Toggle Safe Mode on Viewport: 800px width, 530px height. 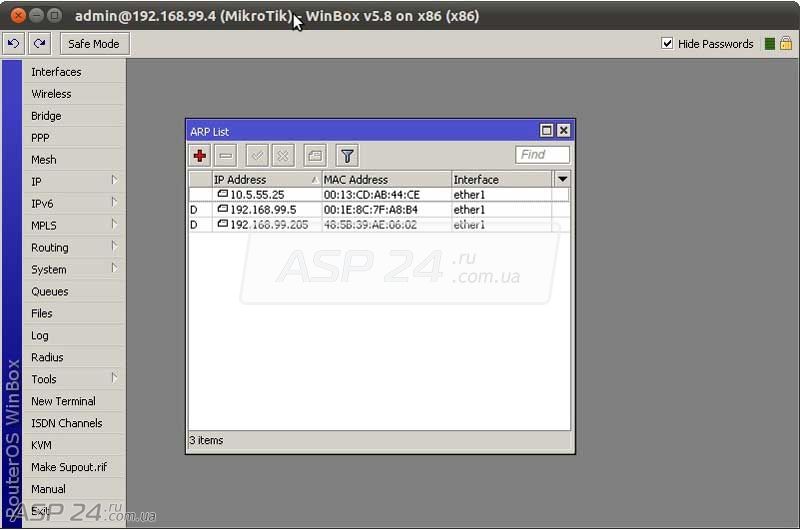pyautogui.click(x=93, y=44)
